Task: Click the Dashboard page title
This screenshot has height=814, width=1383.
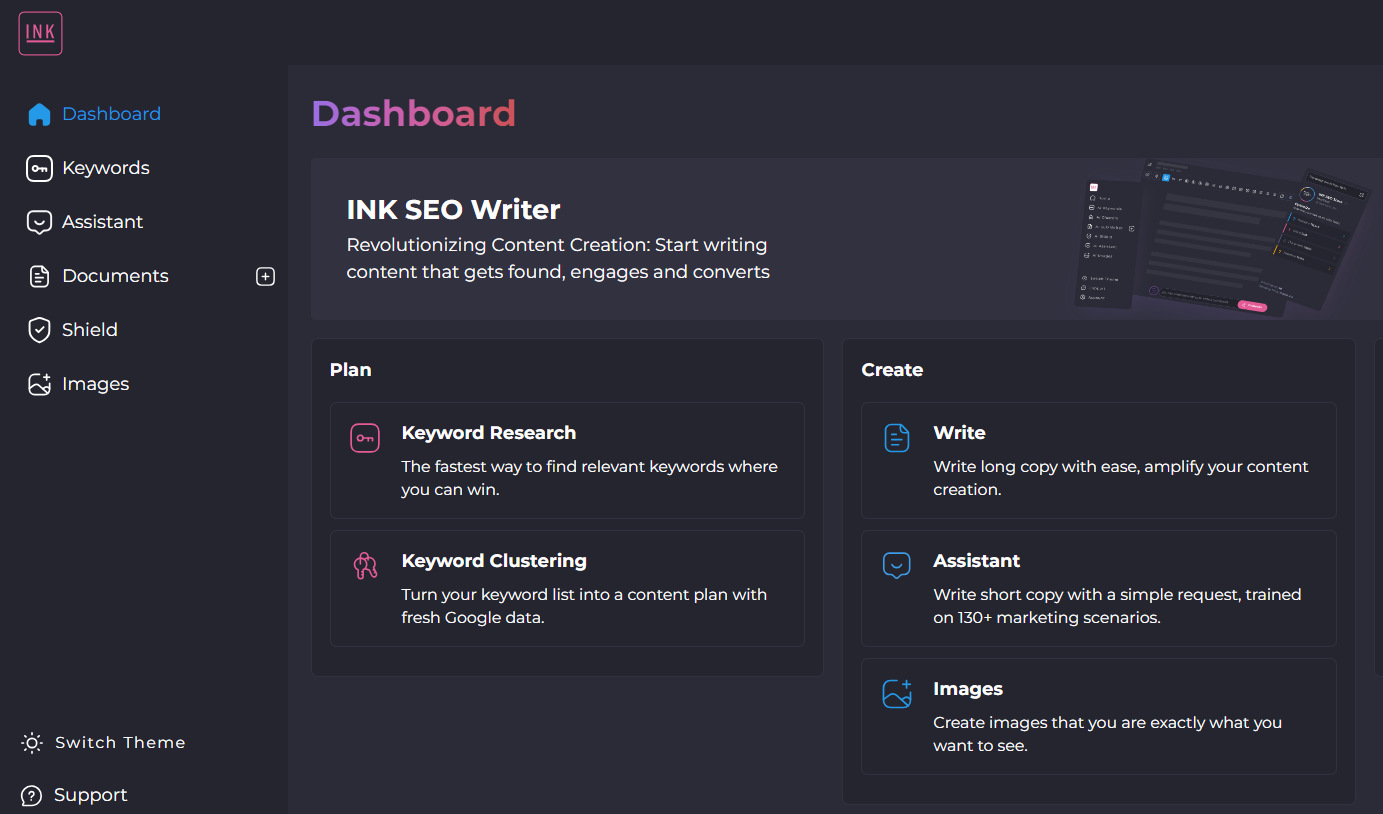Action: (x=414, y=114)
